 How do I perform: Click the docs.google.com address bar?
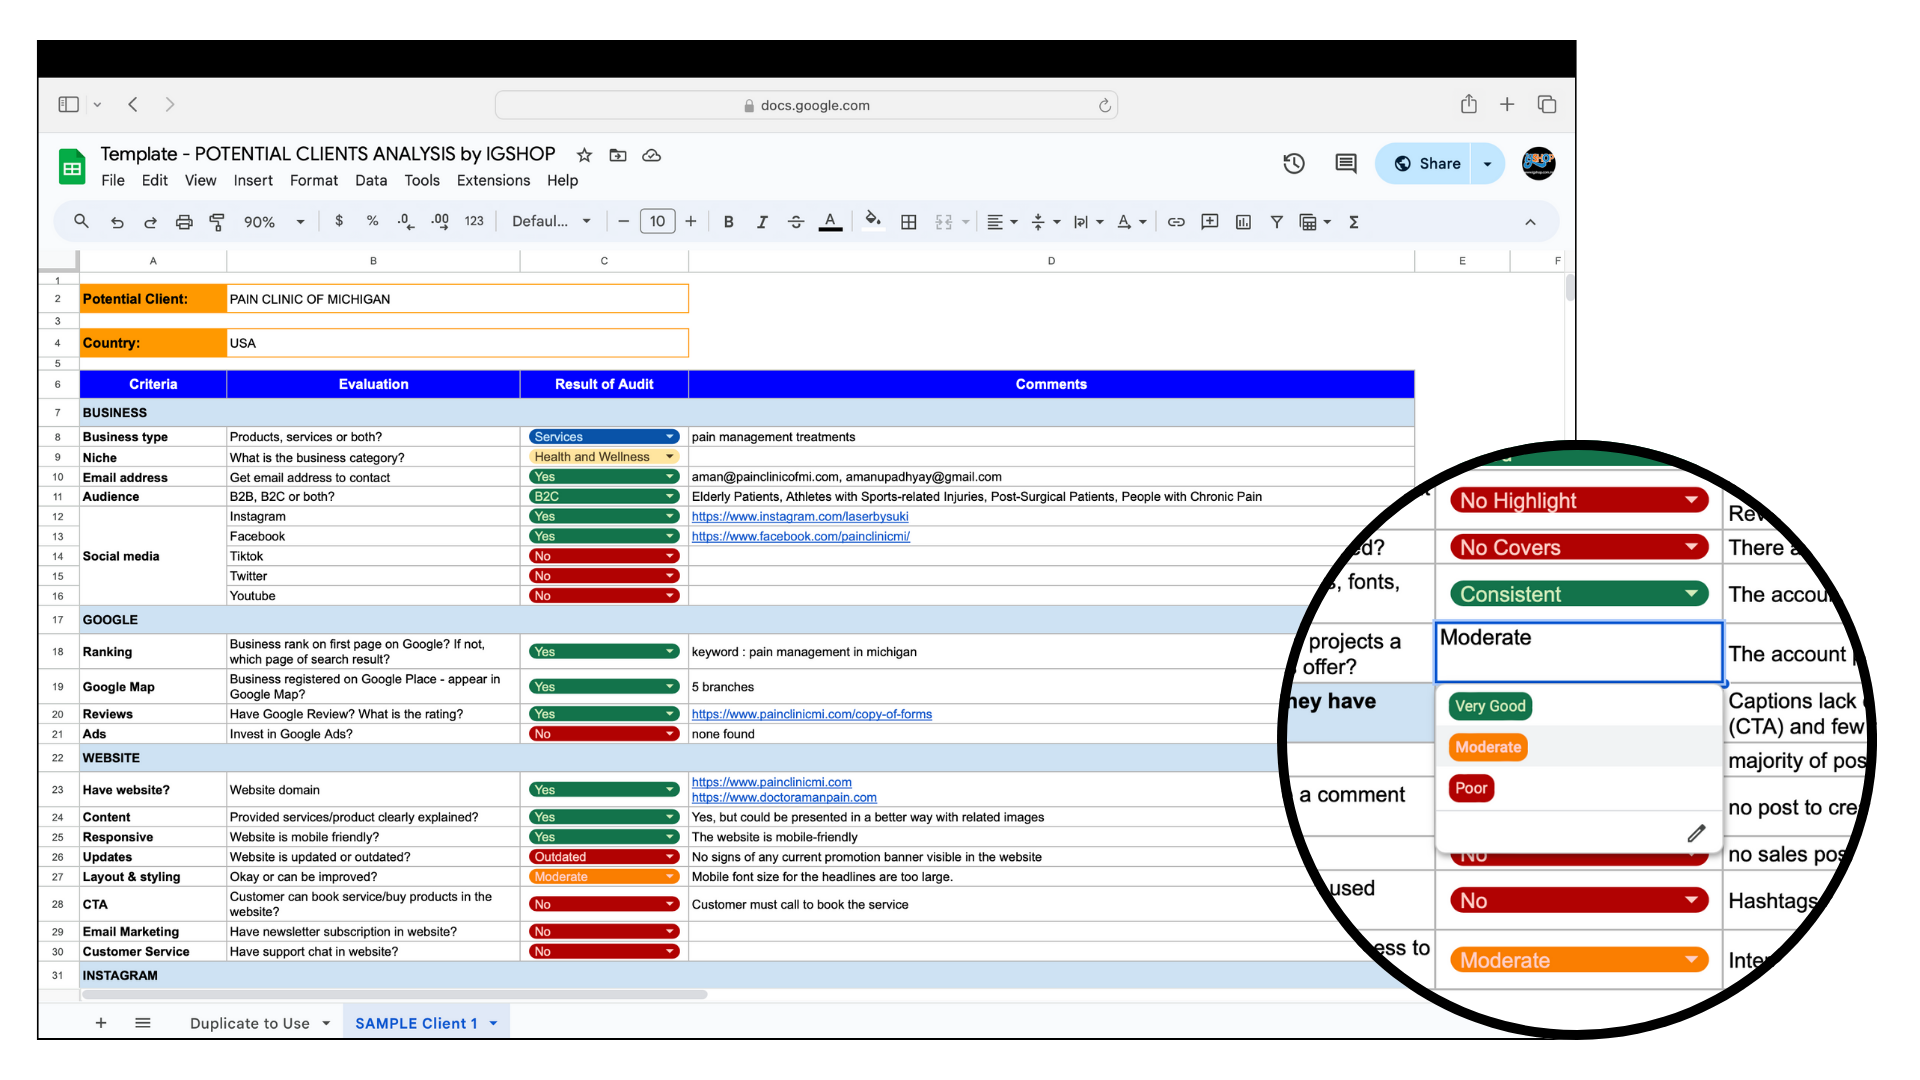coord(806,105)
